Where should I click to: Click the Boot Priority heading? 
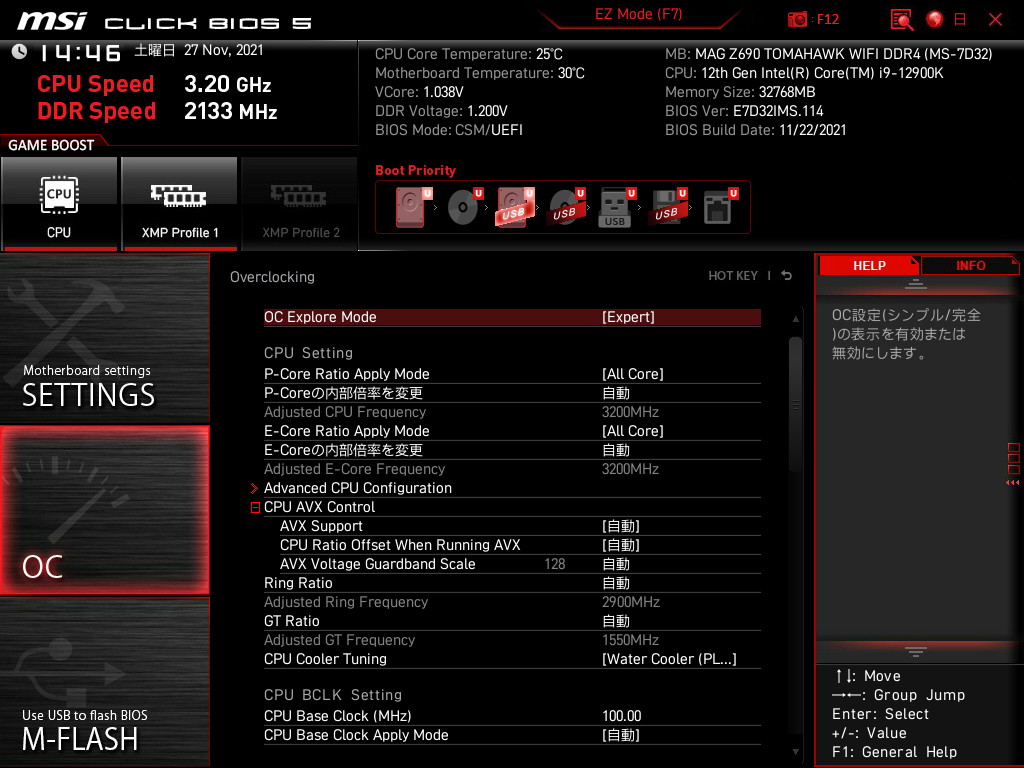415,170
